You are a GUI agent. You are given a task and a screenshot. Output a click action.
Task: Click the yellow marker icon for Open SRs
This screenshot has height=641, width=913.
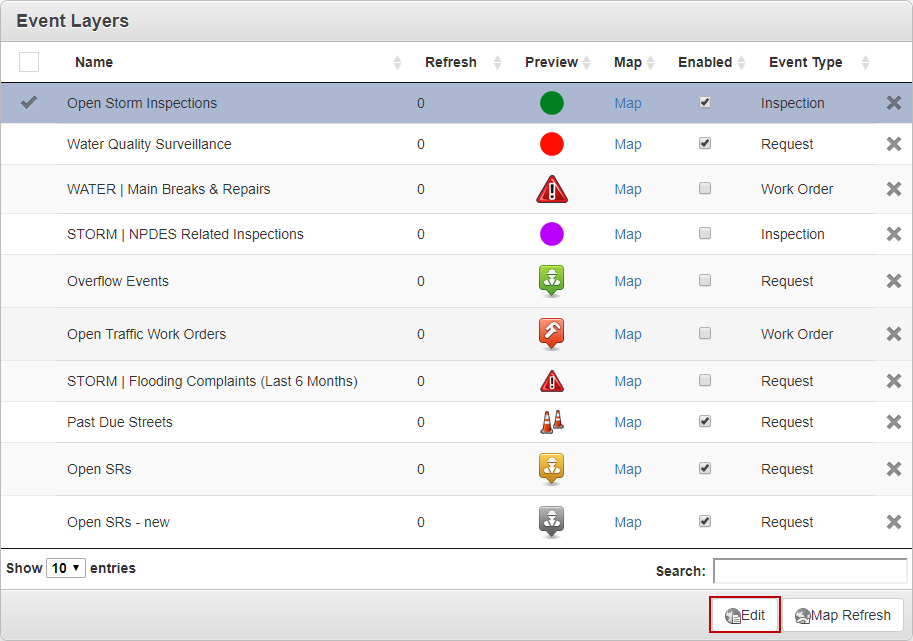click(x=551, y=468)
